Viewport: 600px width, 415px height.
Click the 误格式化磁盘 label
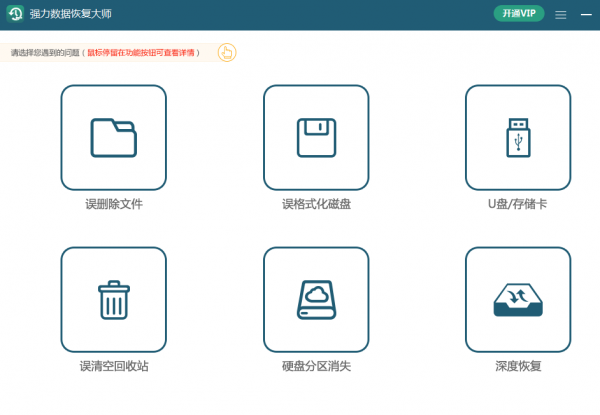(316, 204)
